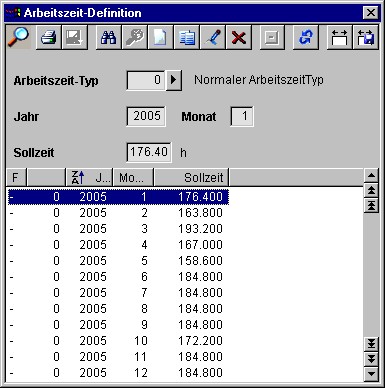
Task: Jump to list bottom arrow button
Action: pyautogui.click(x=371, y=343)
